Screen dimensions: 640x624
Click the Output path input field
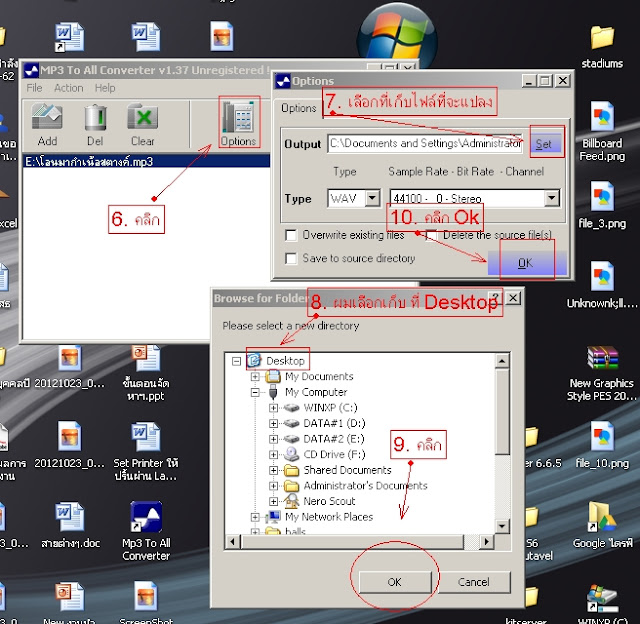click(425, 144)
